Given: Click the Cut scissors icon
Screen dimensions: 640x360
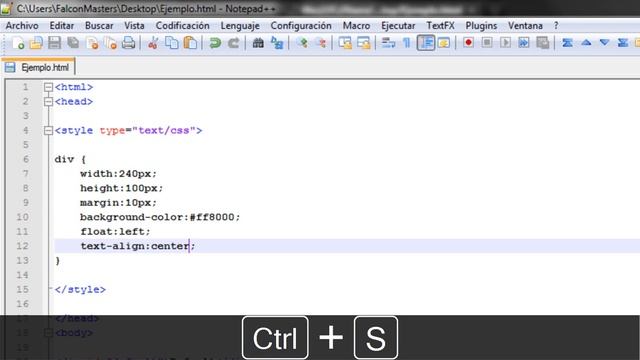Looking at the screenshot, I should click(x=153, y=42).
